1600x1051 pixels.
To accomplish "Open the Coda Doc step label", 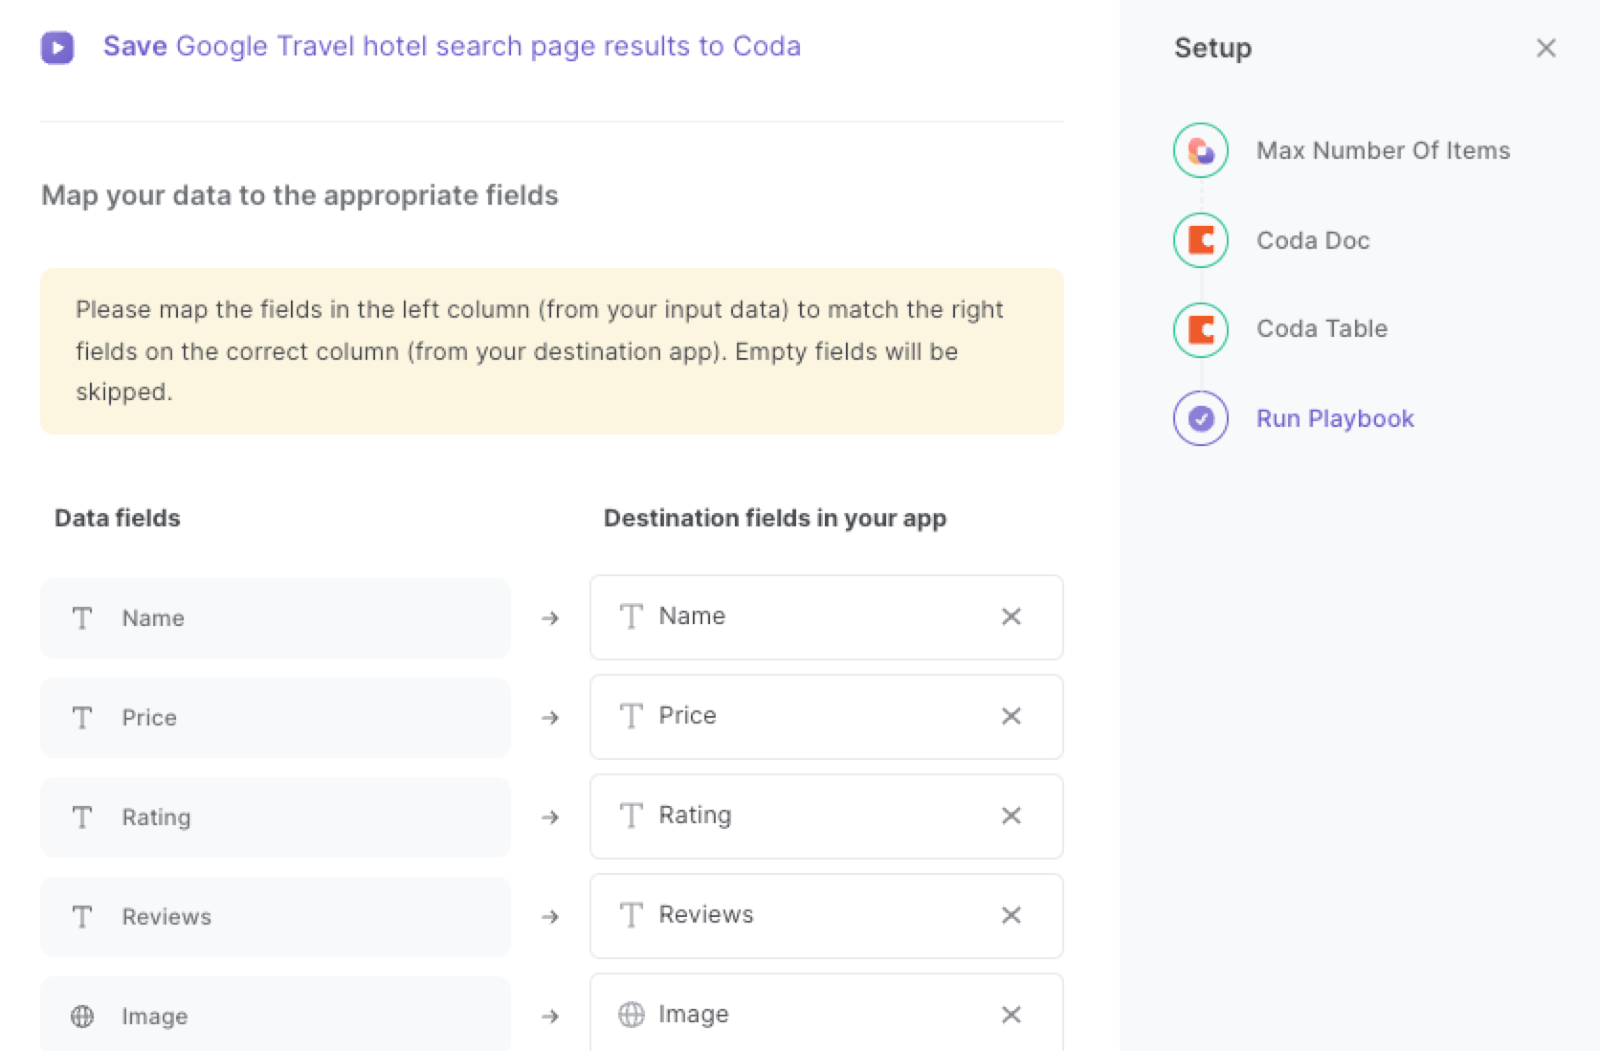I will 1313,240.
